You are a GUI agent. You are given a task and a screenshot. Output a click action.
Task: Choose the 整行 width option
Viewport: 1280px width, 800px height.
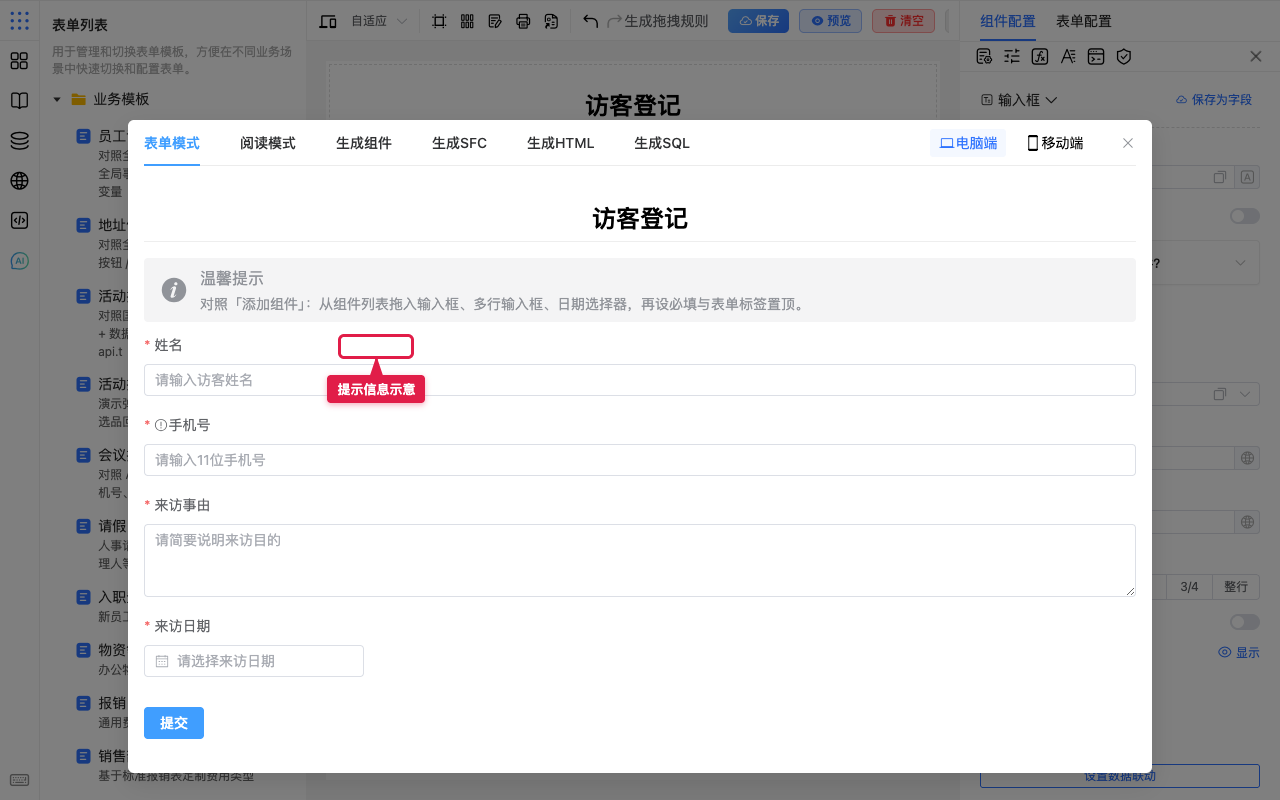(x=1236, y=587)
